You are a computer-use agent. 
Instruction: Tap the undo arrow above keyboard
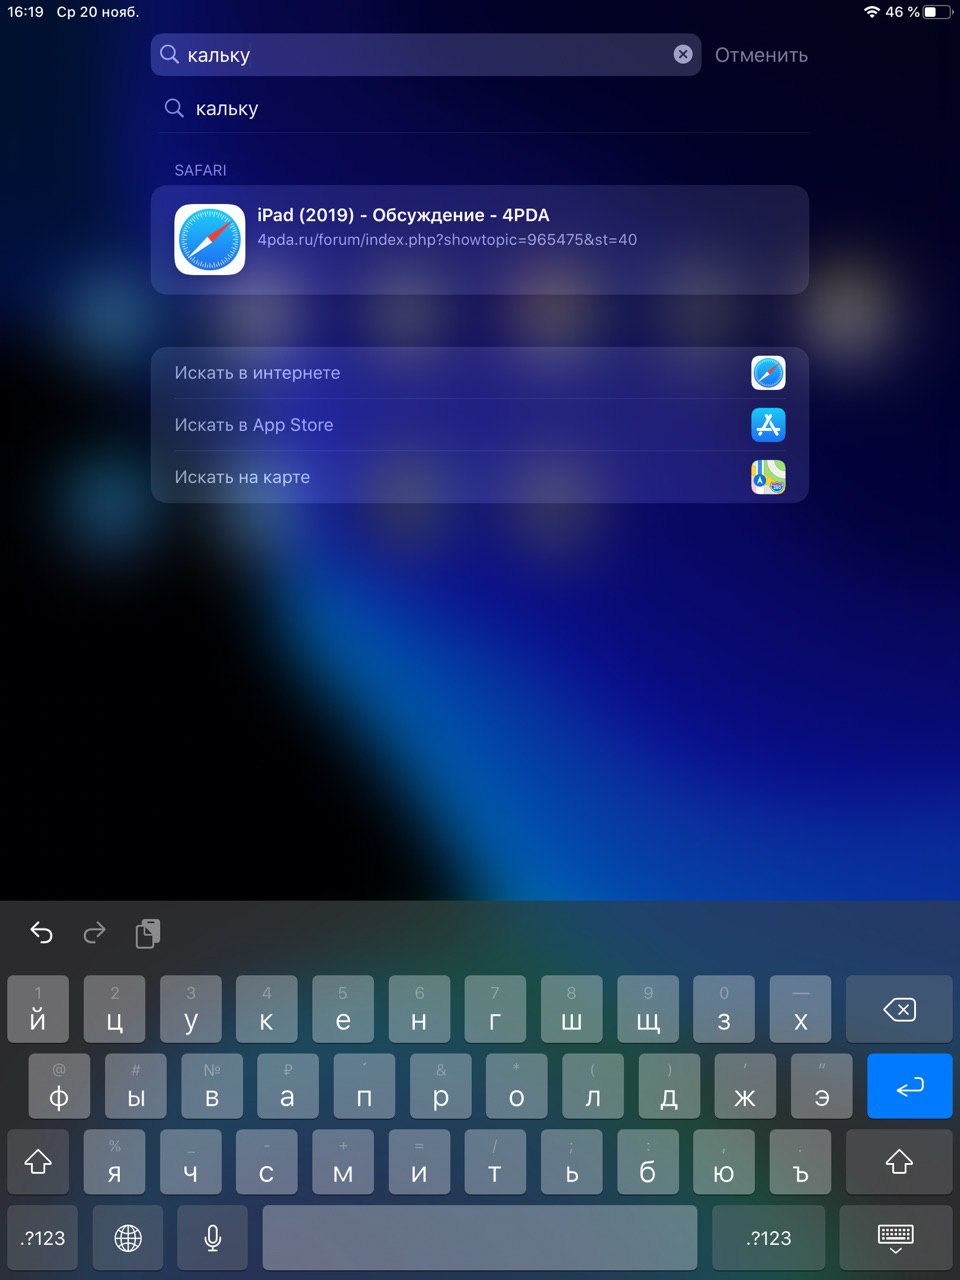(41, 933)
